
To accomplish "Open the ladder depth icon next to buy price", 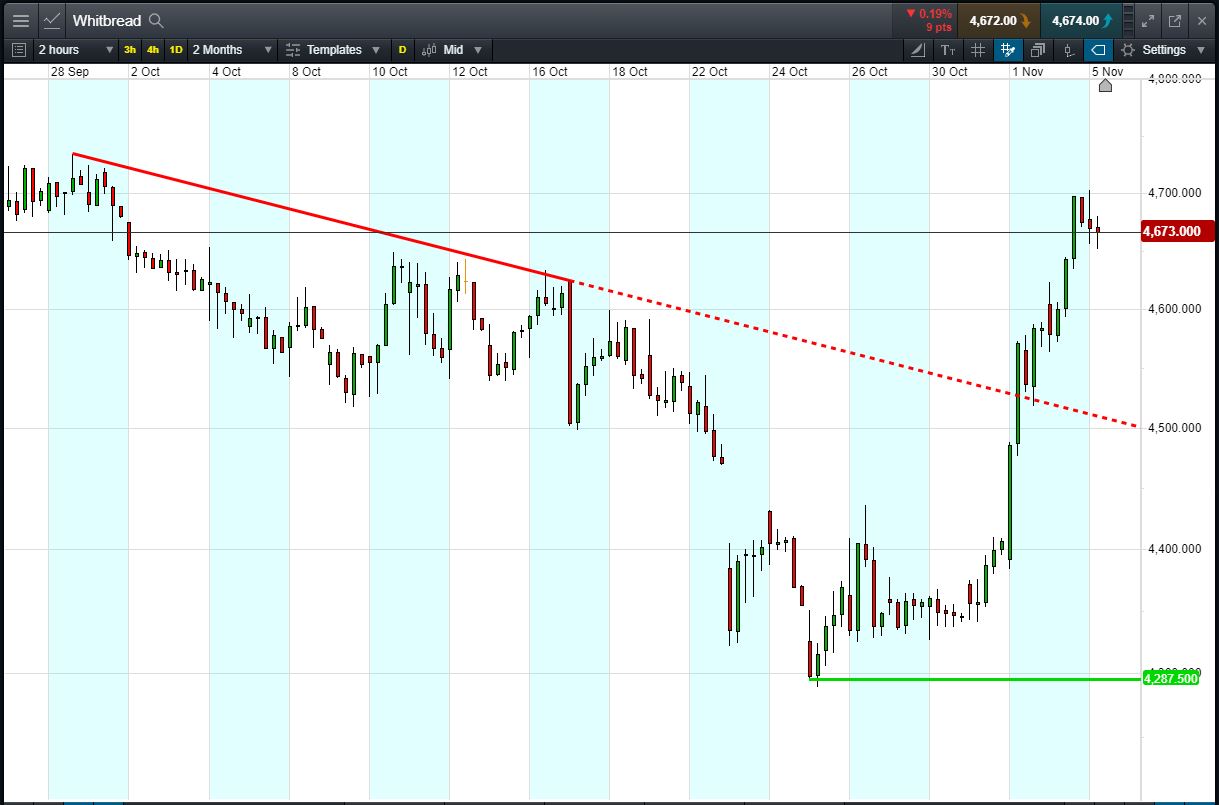I will [1129, 20].
